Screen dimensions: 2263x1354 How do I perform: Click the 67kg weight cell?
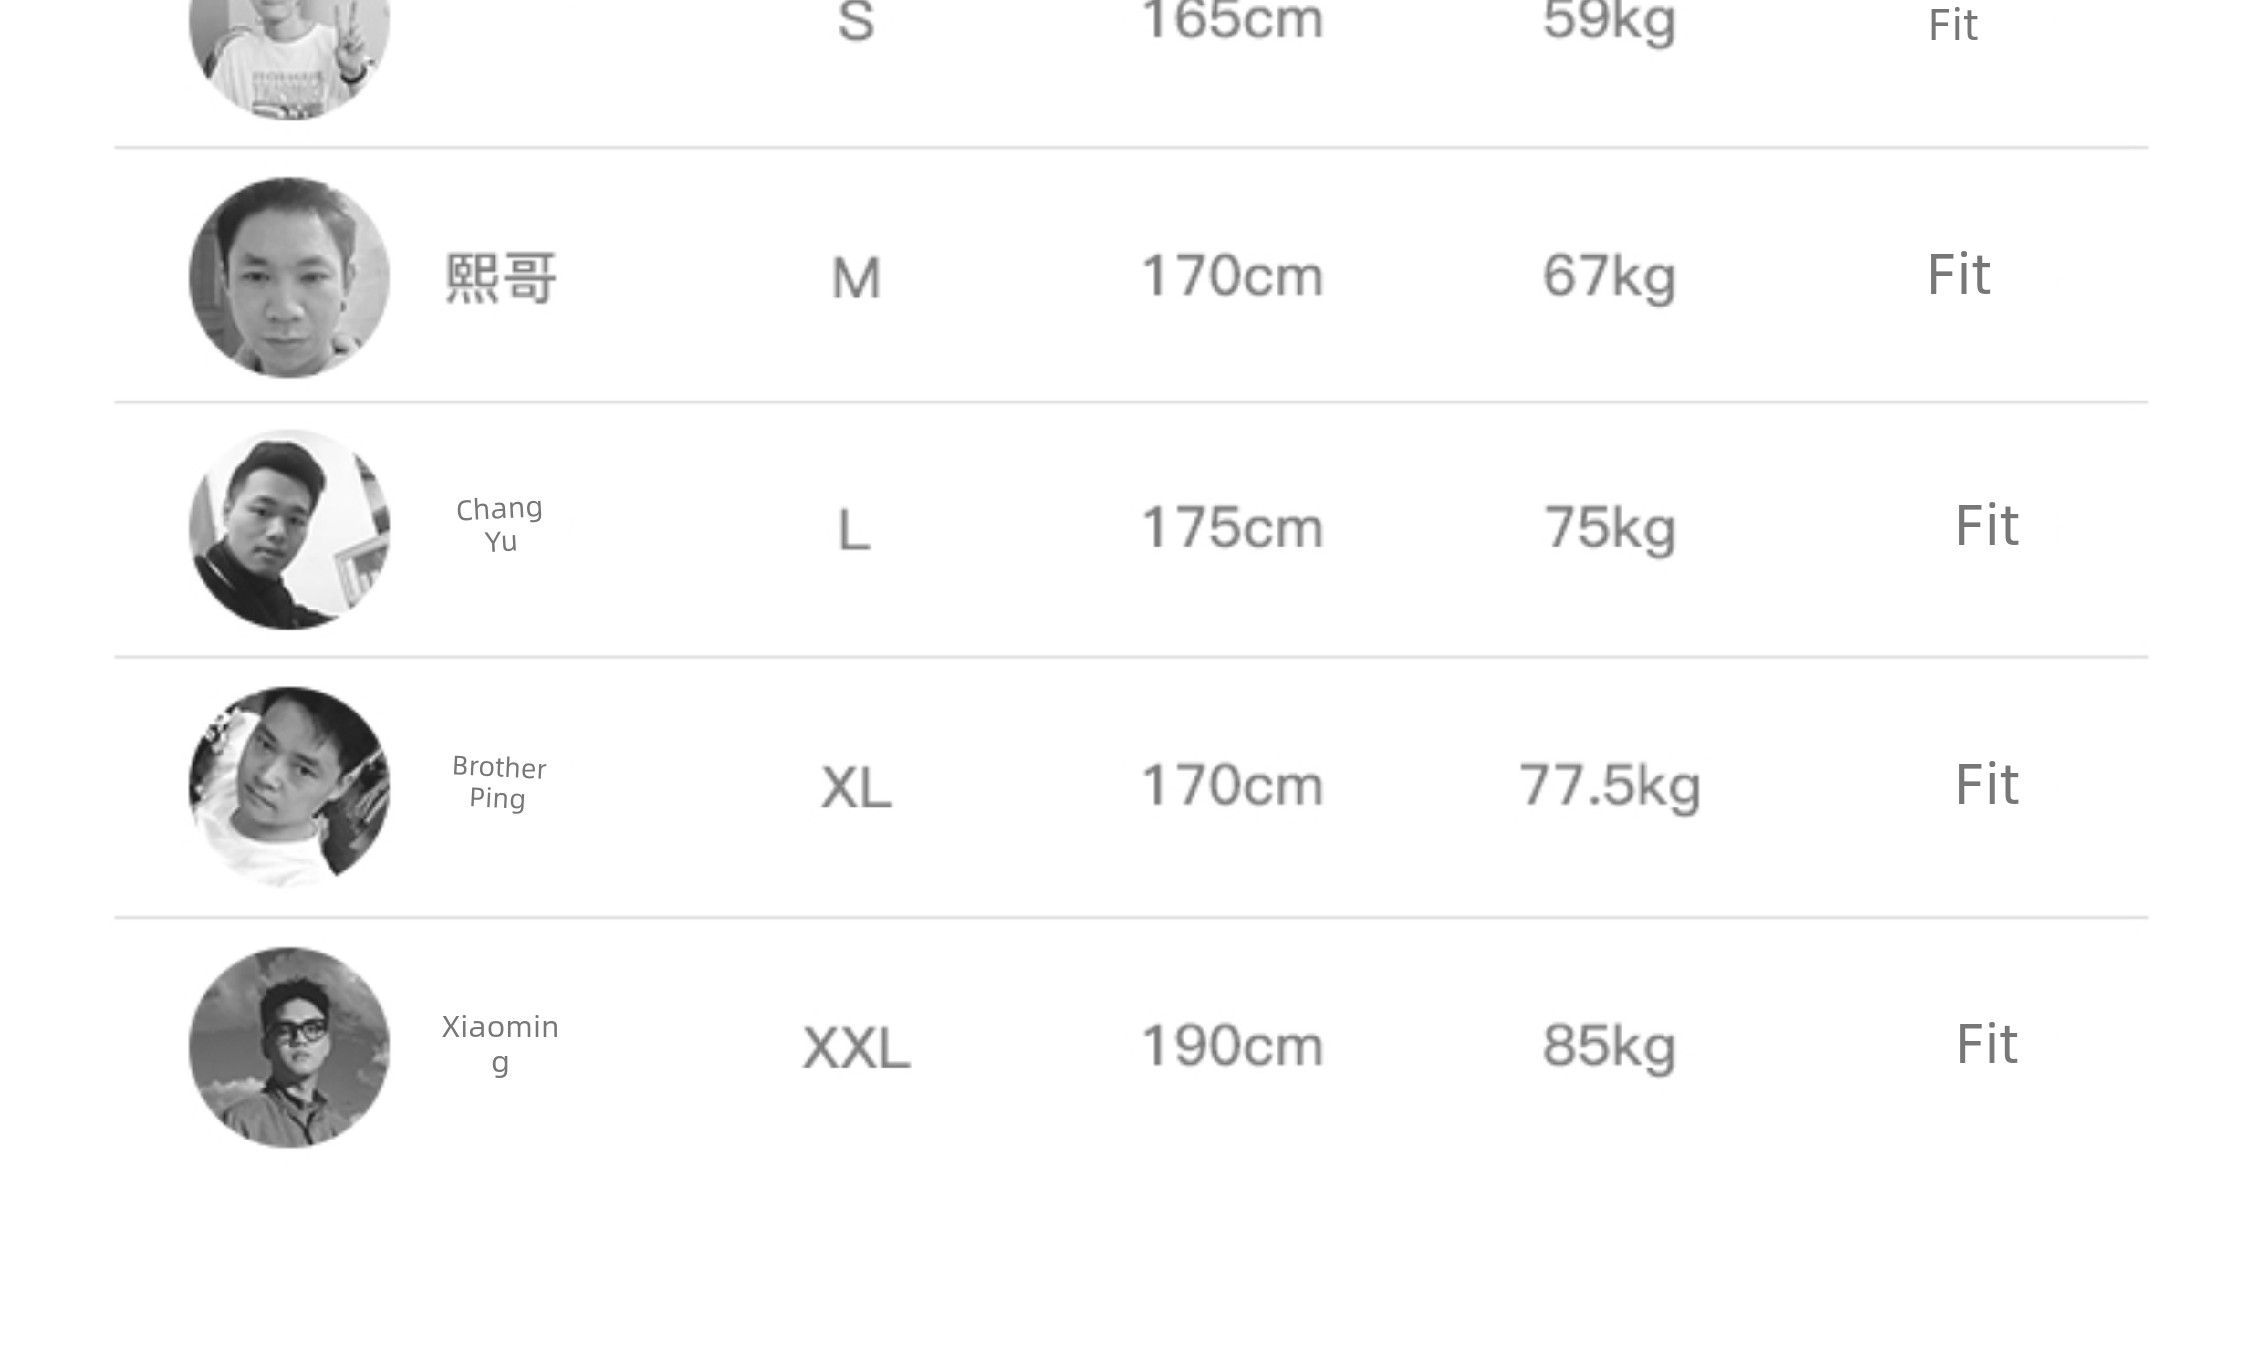tap(1609, 277)
